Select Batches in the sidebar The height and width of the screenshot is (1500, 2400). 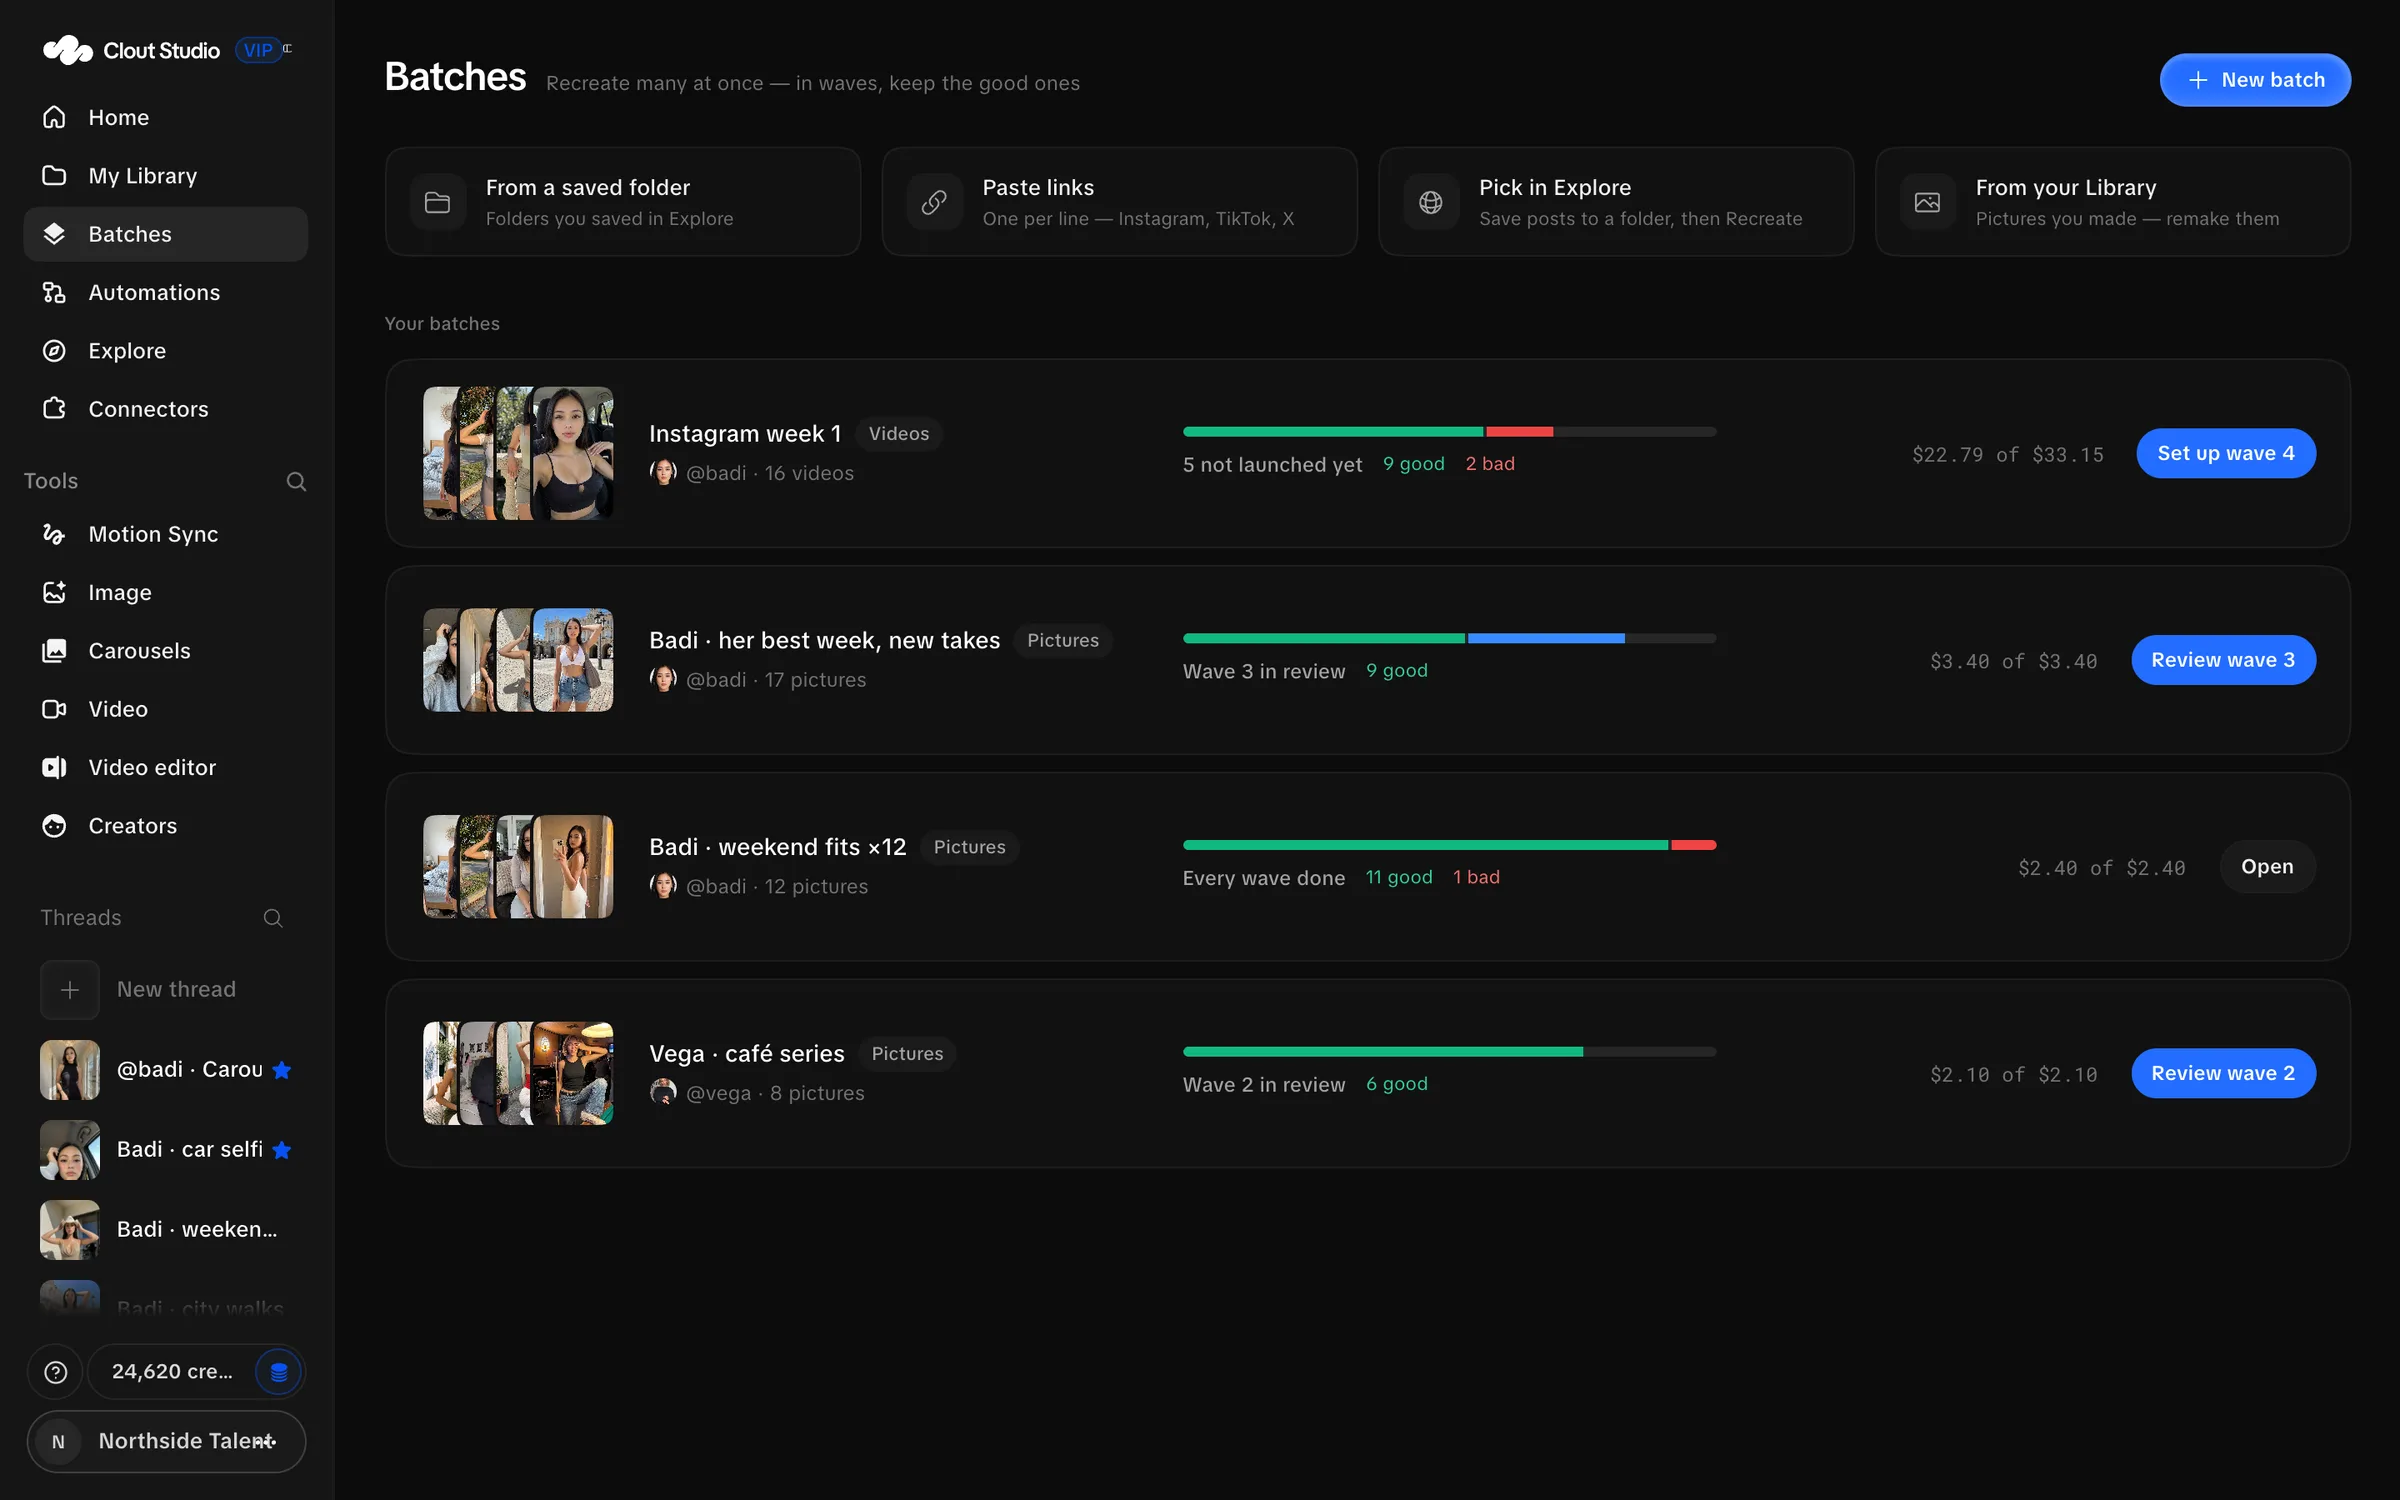pyautogui.click(x=165, y=234)
